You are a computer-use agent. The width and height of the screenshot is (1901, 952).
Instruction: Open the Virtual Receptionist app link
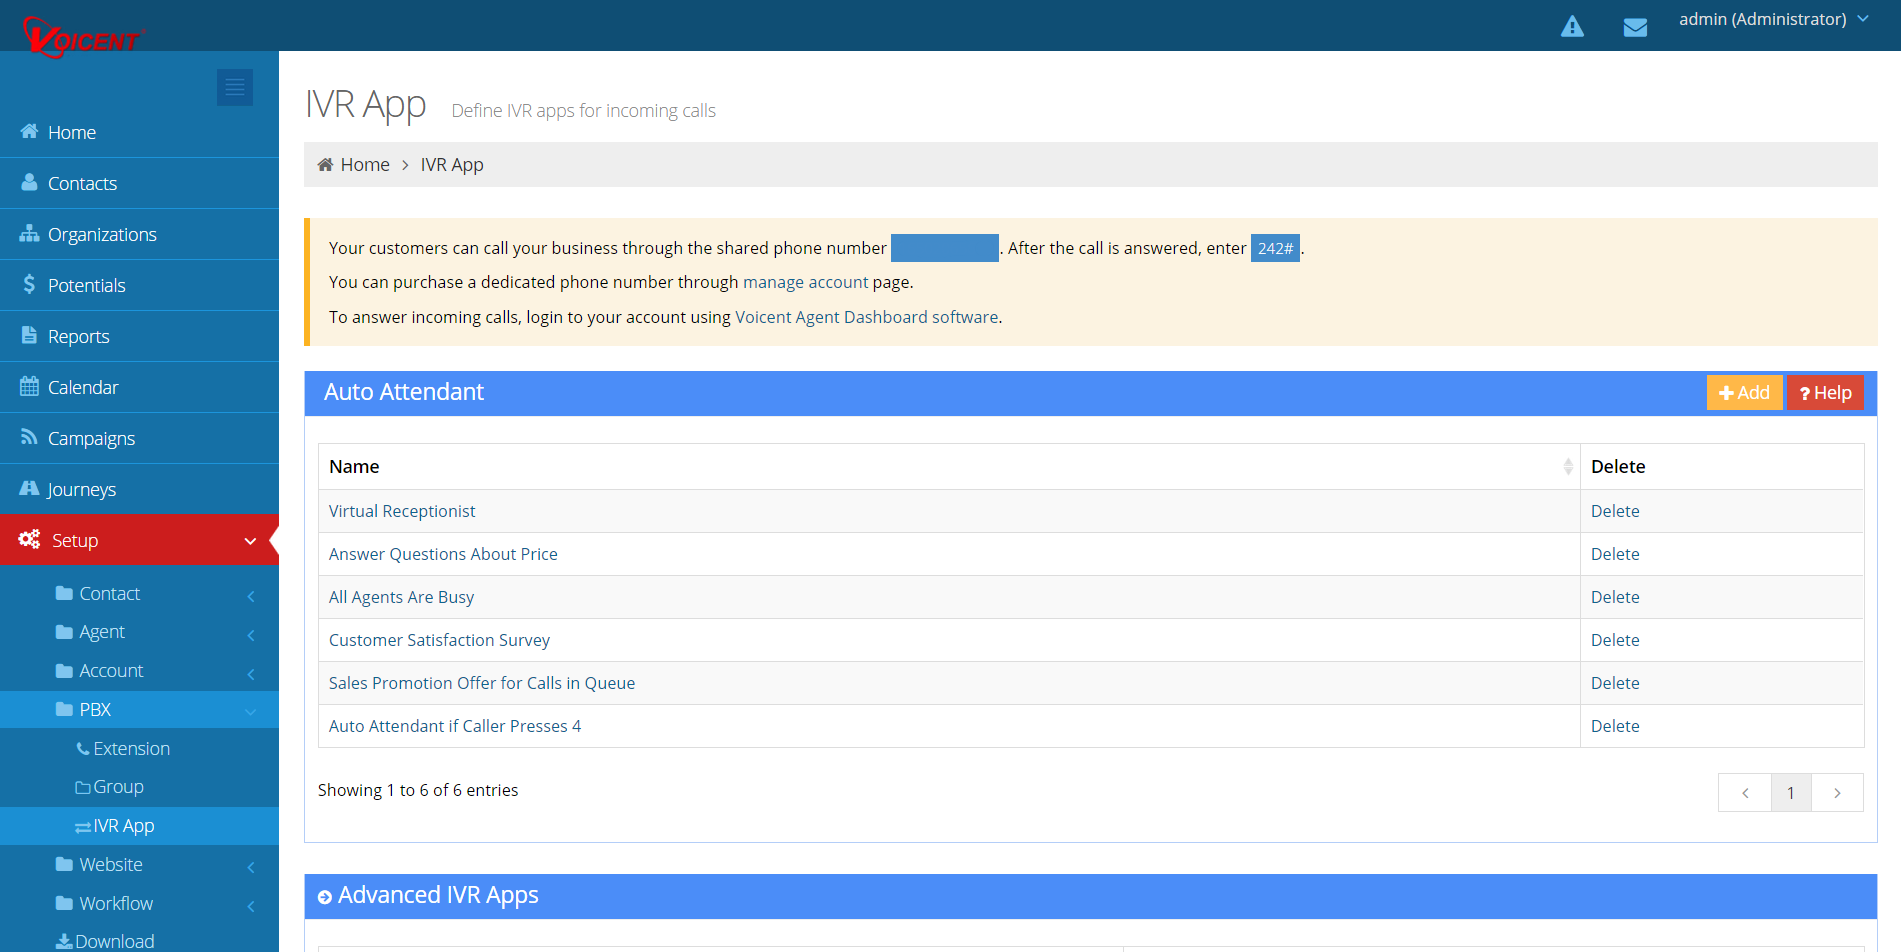[x=402, y=511]
